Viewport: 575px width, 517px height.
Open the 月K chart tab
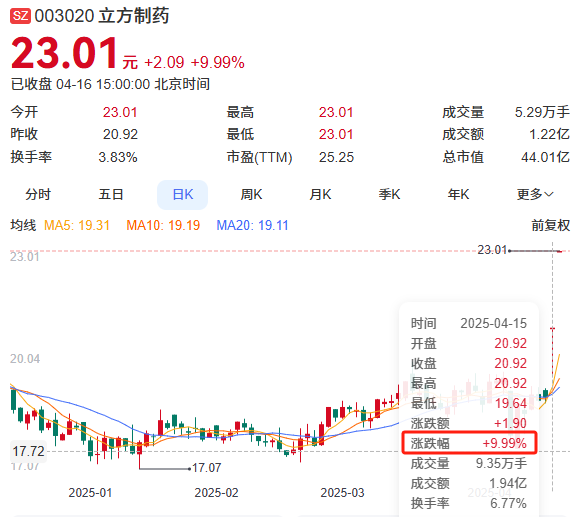click(x=320, y=194)
